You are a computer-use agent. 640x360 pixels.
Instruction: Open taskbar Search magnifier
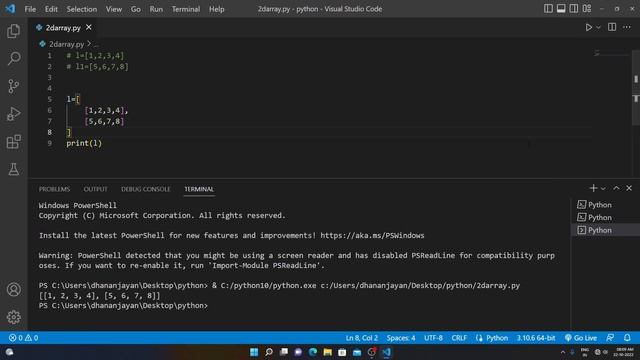pyautogui.click(x=269, y=352)
